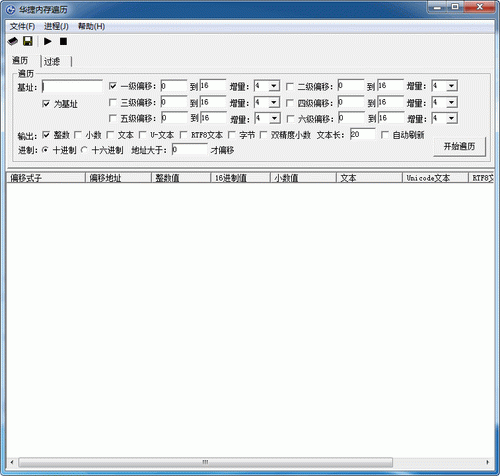This screenshot has height=476, width=500.
Task: Click the black square stop icon
Action: 63,41
